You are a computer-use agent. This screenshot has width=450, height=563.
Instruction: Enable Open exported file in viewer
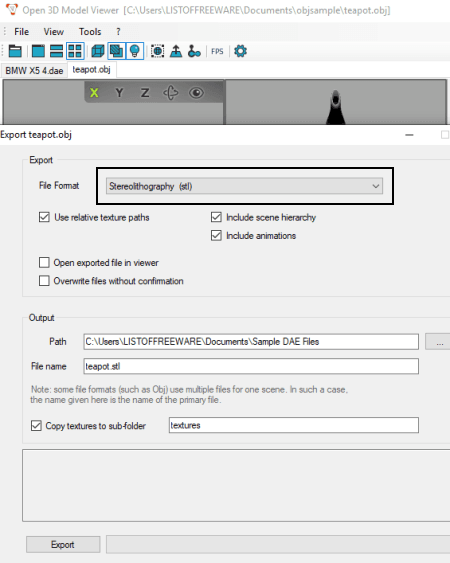[44, 262]
